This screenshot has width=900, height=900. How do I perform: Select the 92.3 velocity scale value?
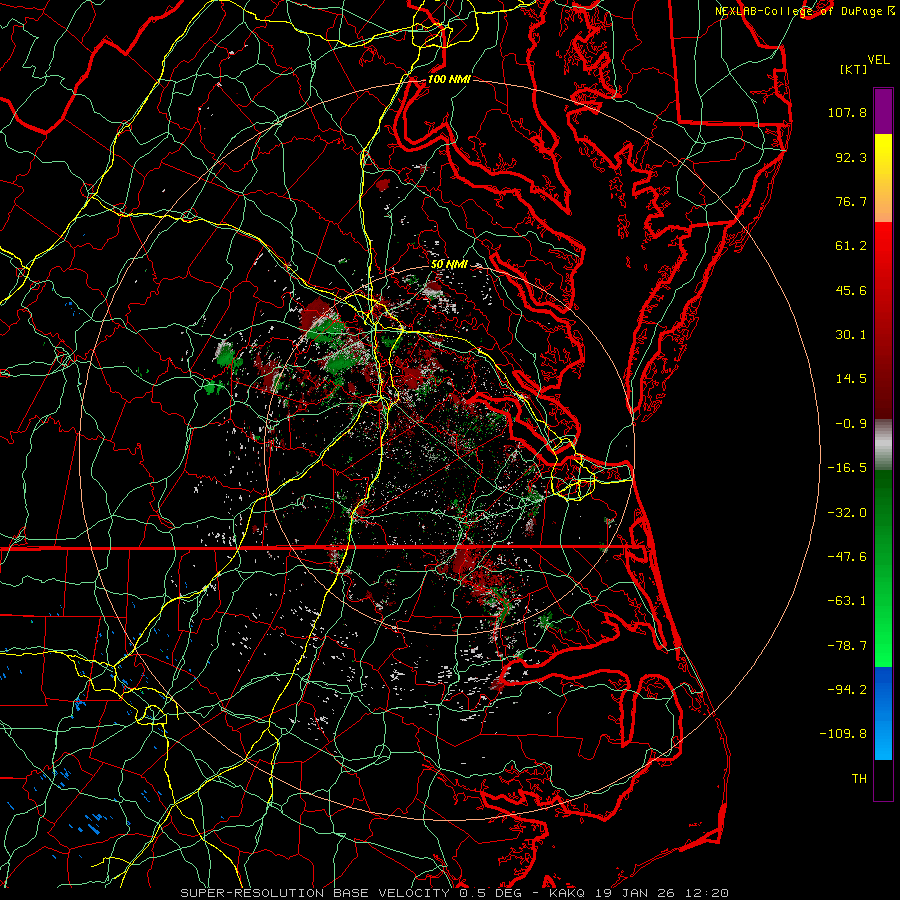[851, 157]
